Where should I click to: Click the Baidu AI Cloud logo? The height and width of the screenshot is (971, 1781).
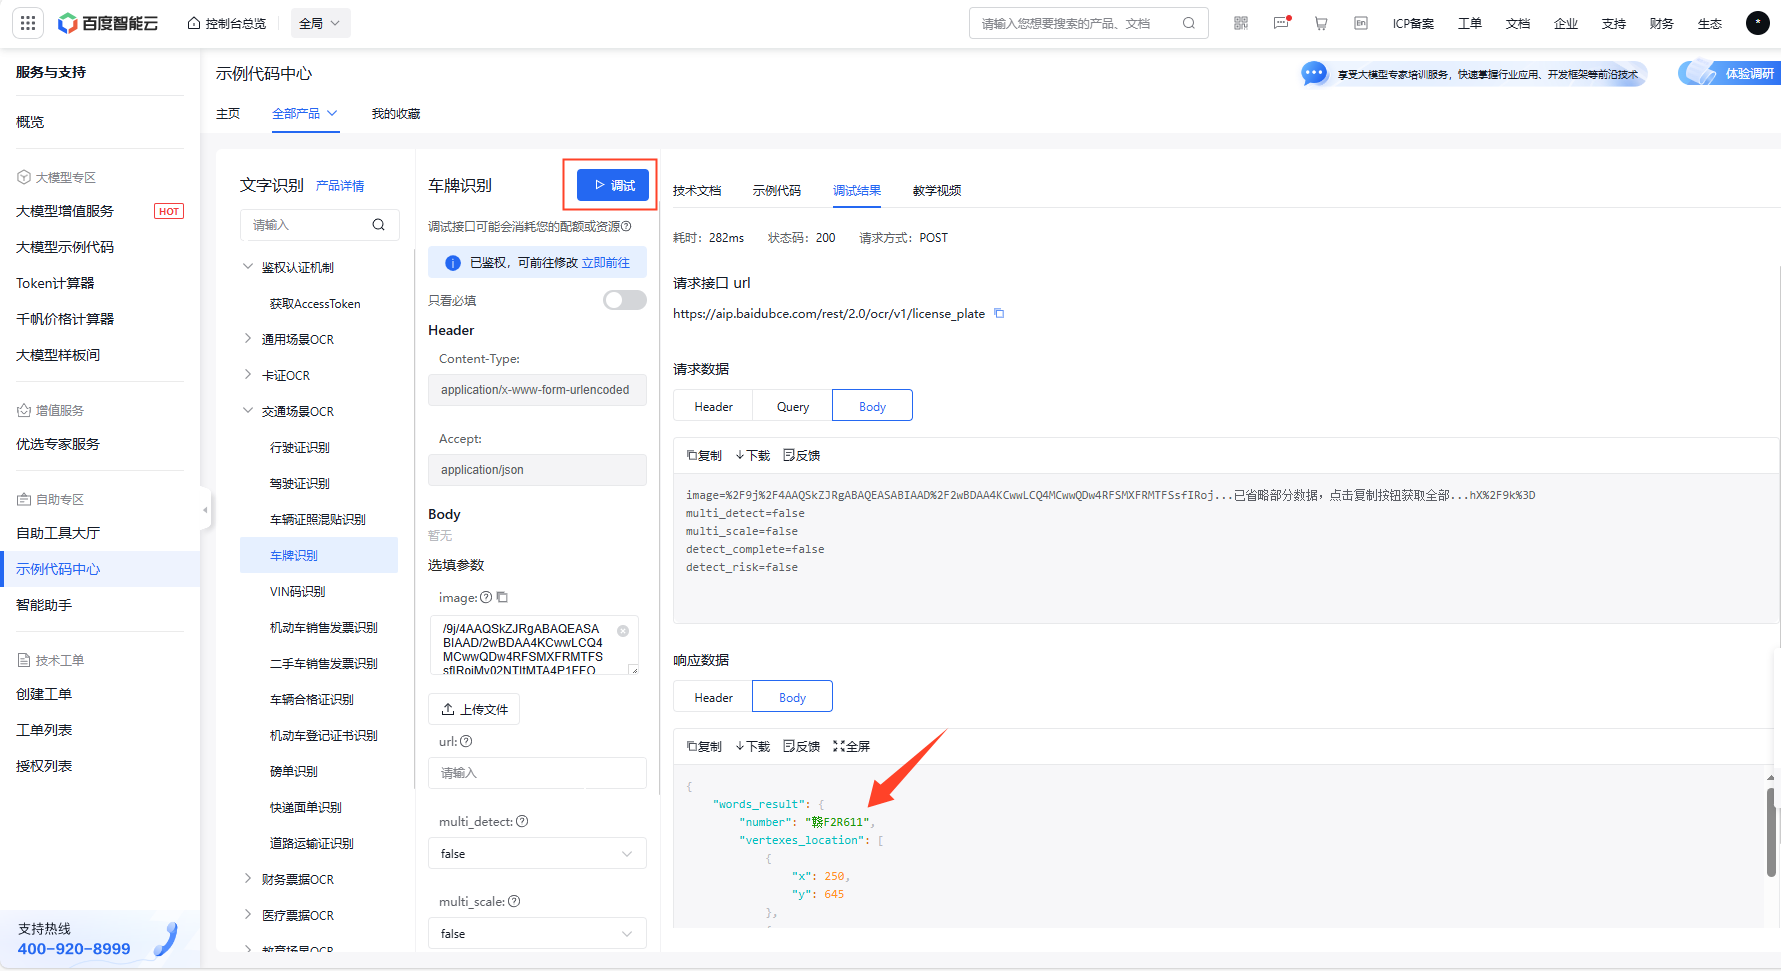(x=108, y=23)
